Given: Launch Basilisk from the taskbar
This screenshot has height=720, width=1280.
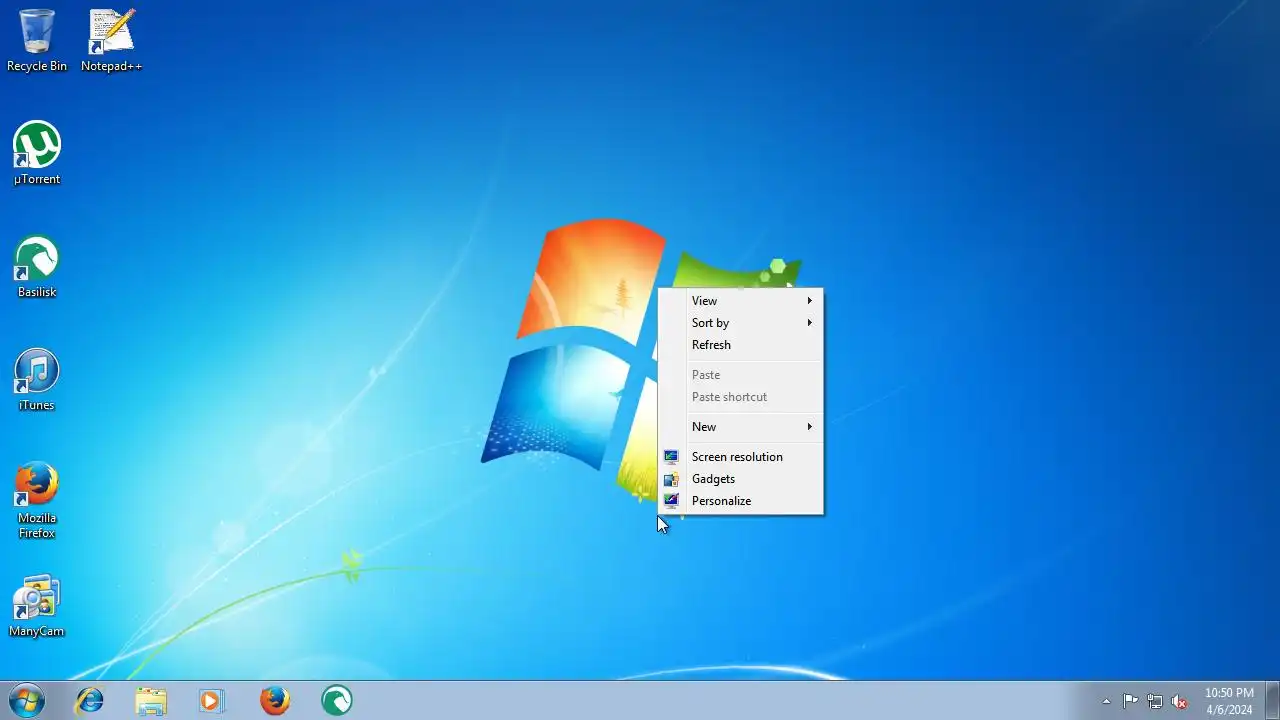Looking at the screenshot, I should point(337,700).
